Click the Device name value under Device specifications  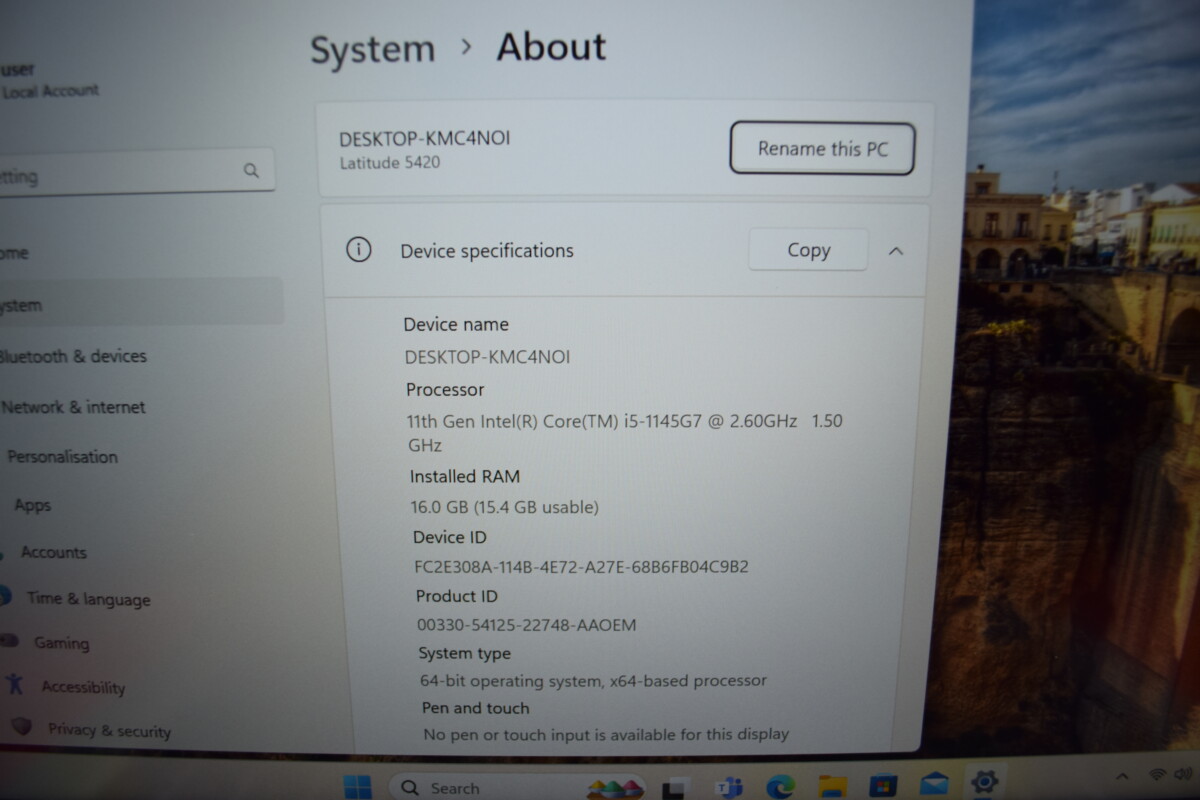coord(488,356)
